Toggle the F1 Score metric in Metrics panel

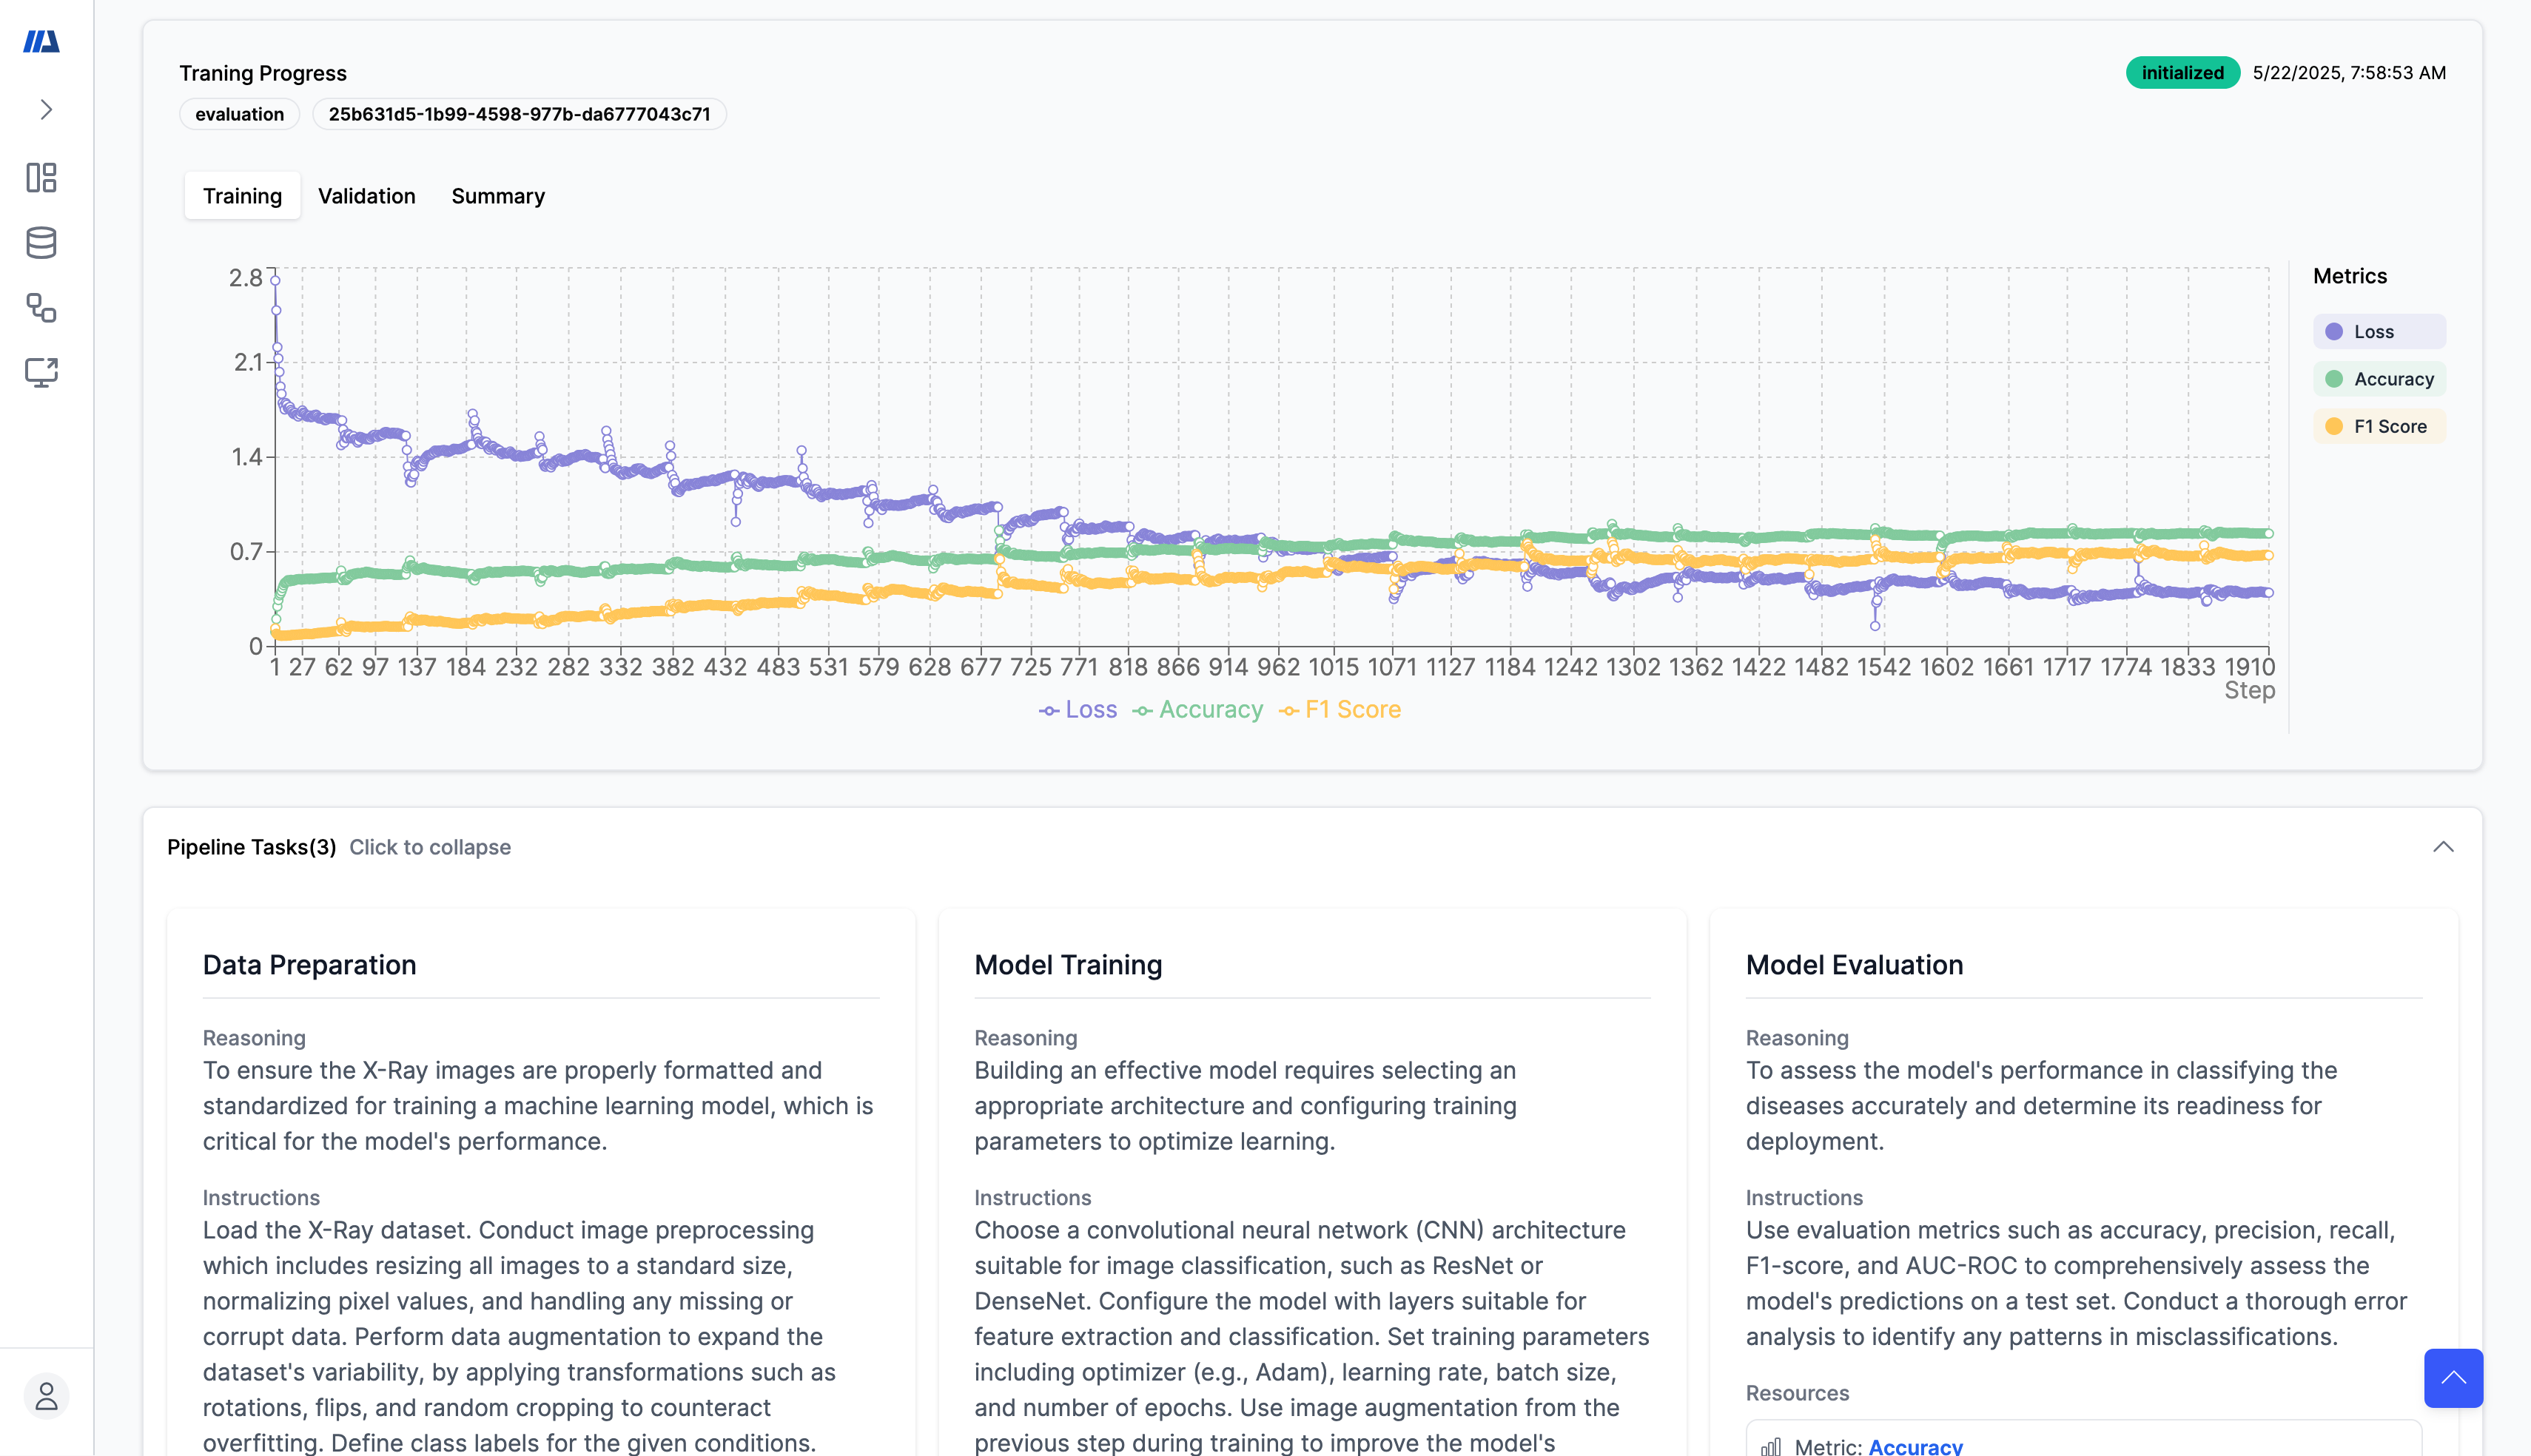(x=2378, y=427)
